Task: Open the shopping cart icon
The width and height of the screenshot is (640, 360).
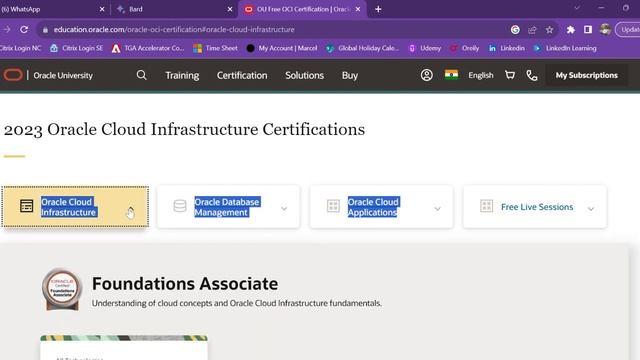Action: (x=510, y=75)
